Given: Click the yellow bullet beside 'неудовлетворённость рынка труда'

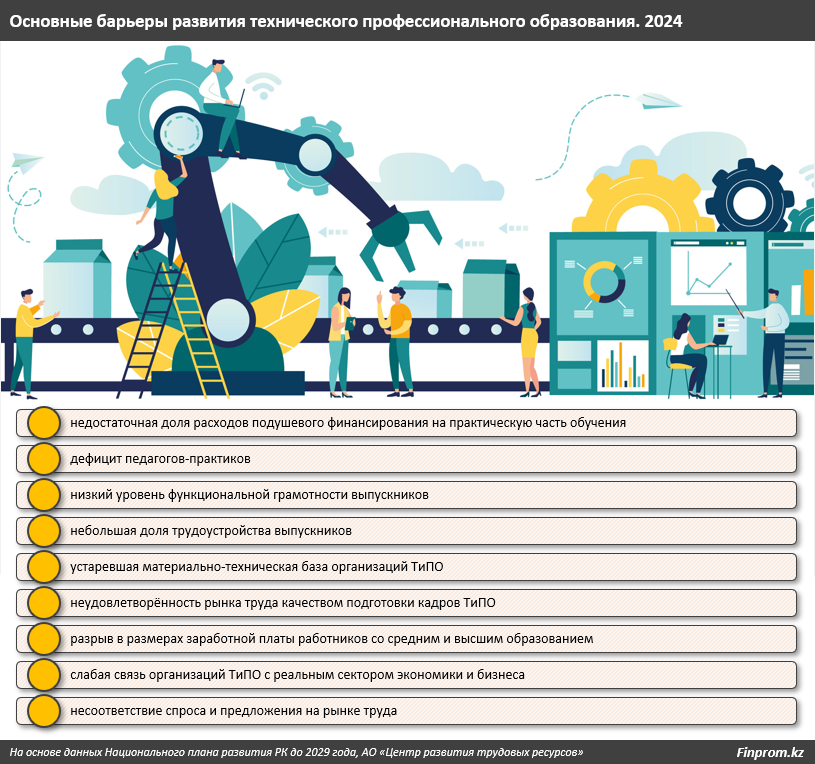Looking at the screenshot, I should pos(44,603).
